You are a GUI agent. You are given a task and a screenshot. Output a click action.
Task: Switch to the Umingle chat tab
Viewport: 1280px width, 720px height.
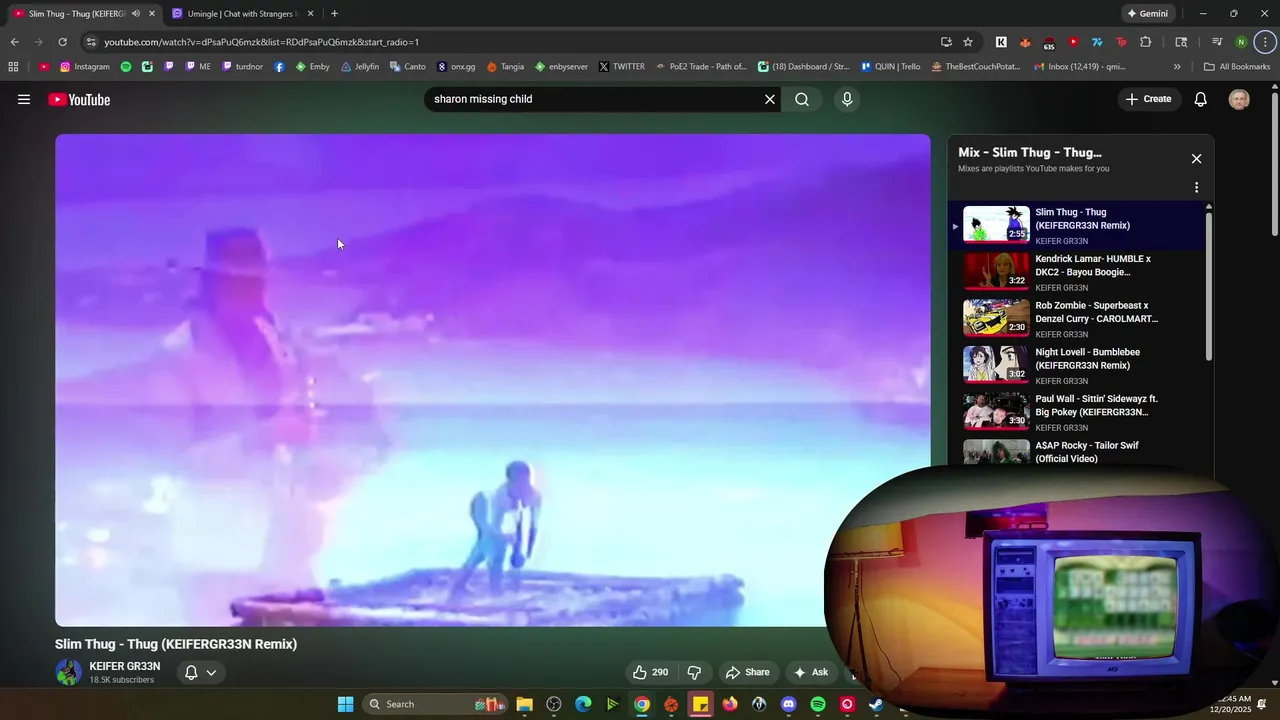(243, 14)
